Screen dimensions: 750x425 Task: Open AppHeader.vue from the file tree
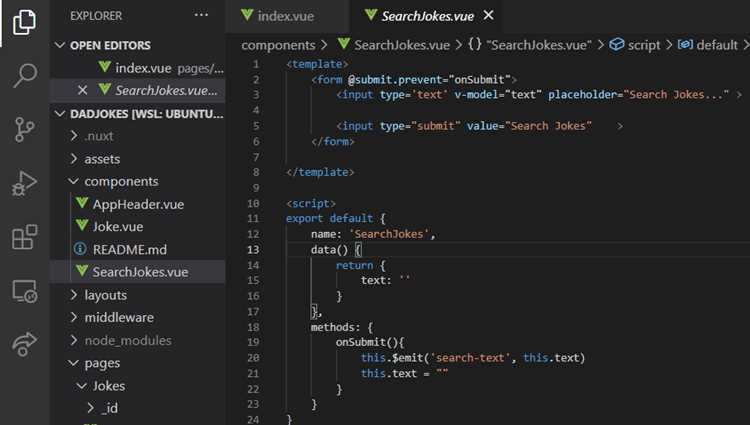coord(138,204)
